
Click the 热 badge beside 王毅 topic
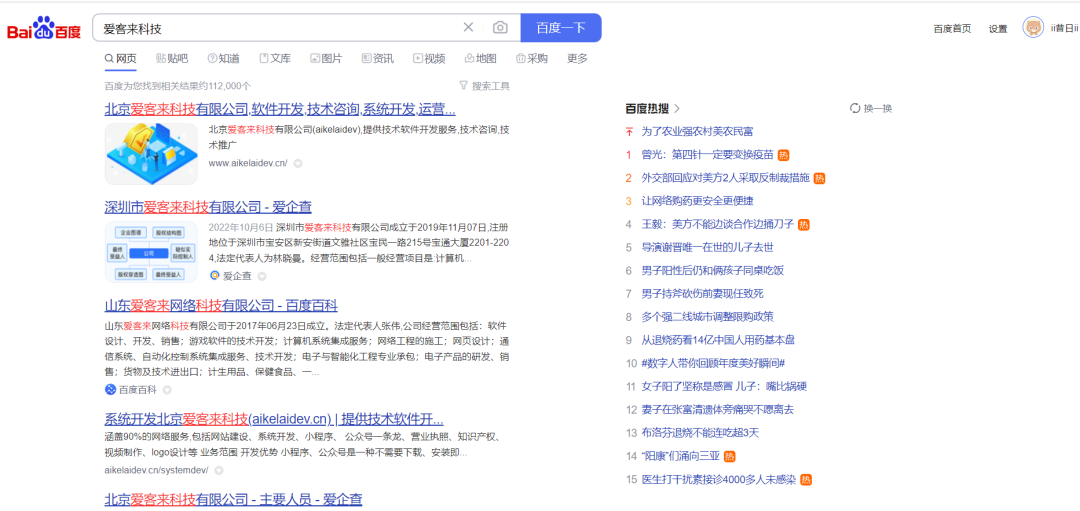[x=804, y=225]
